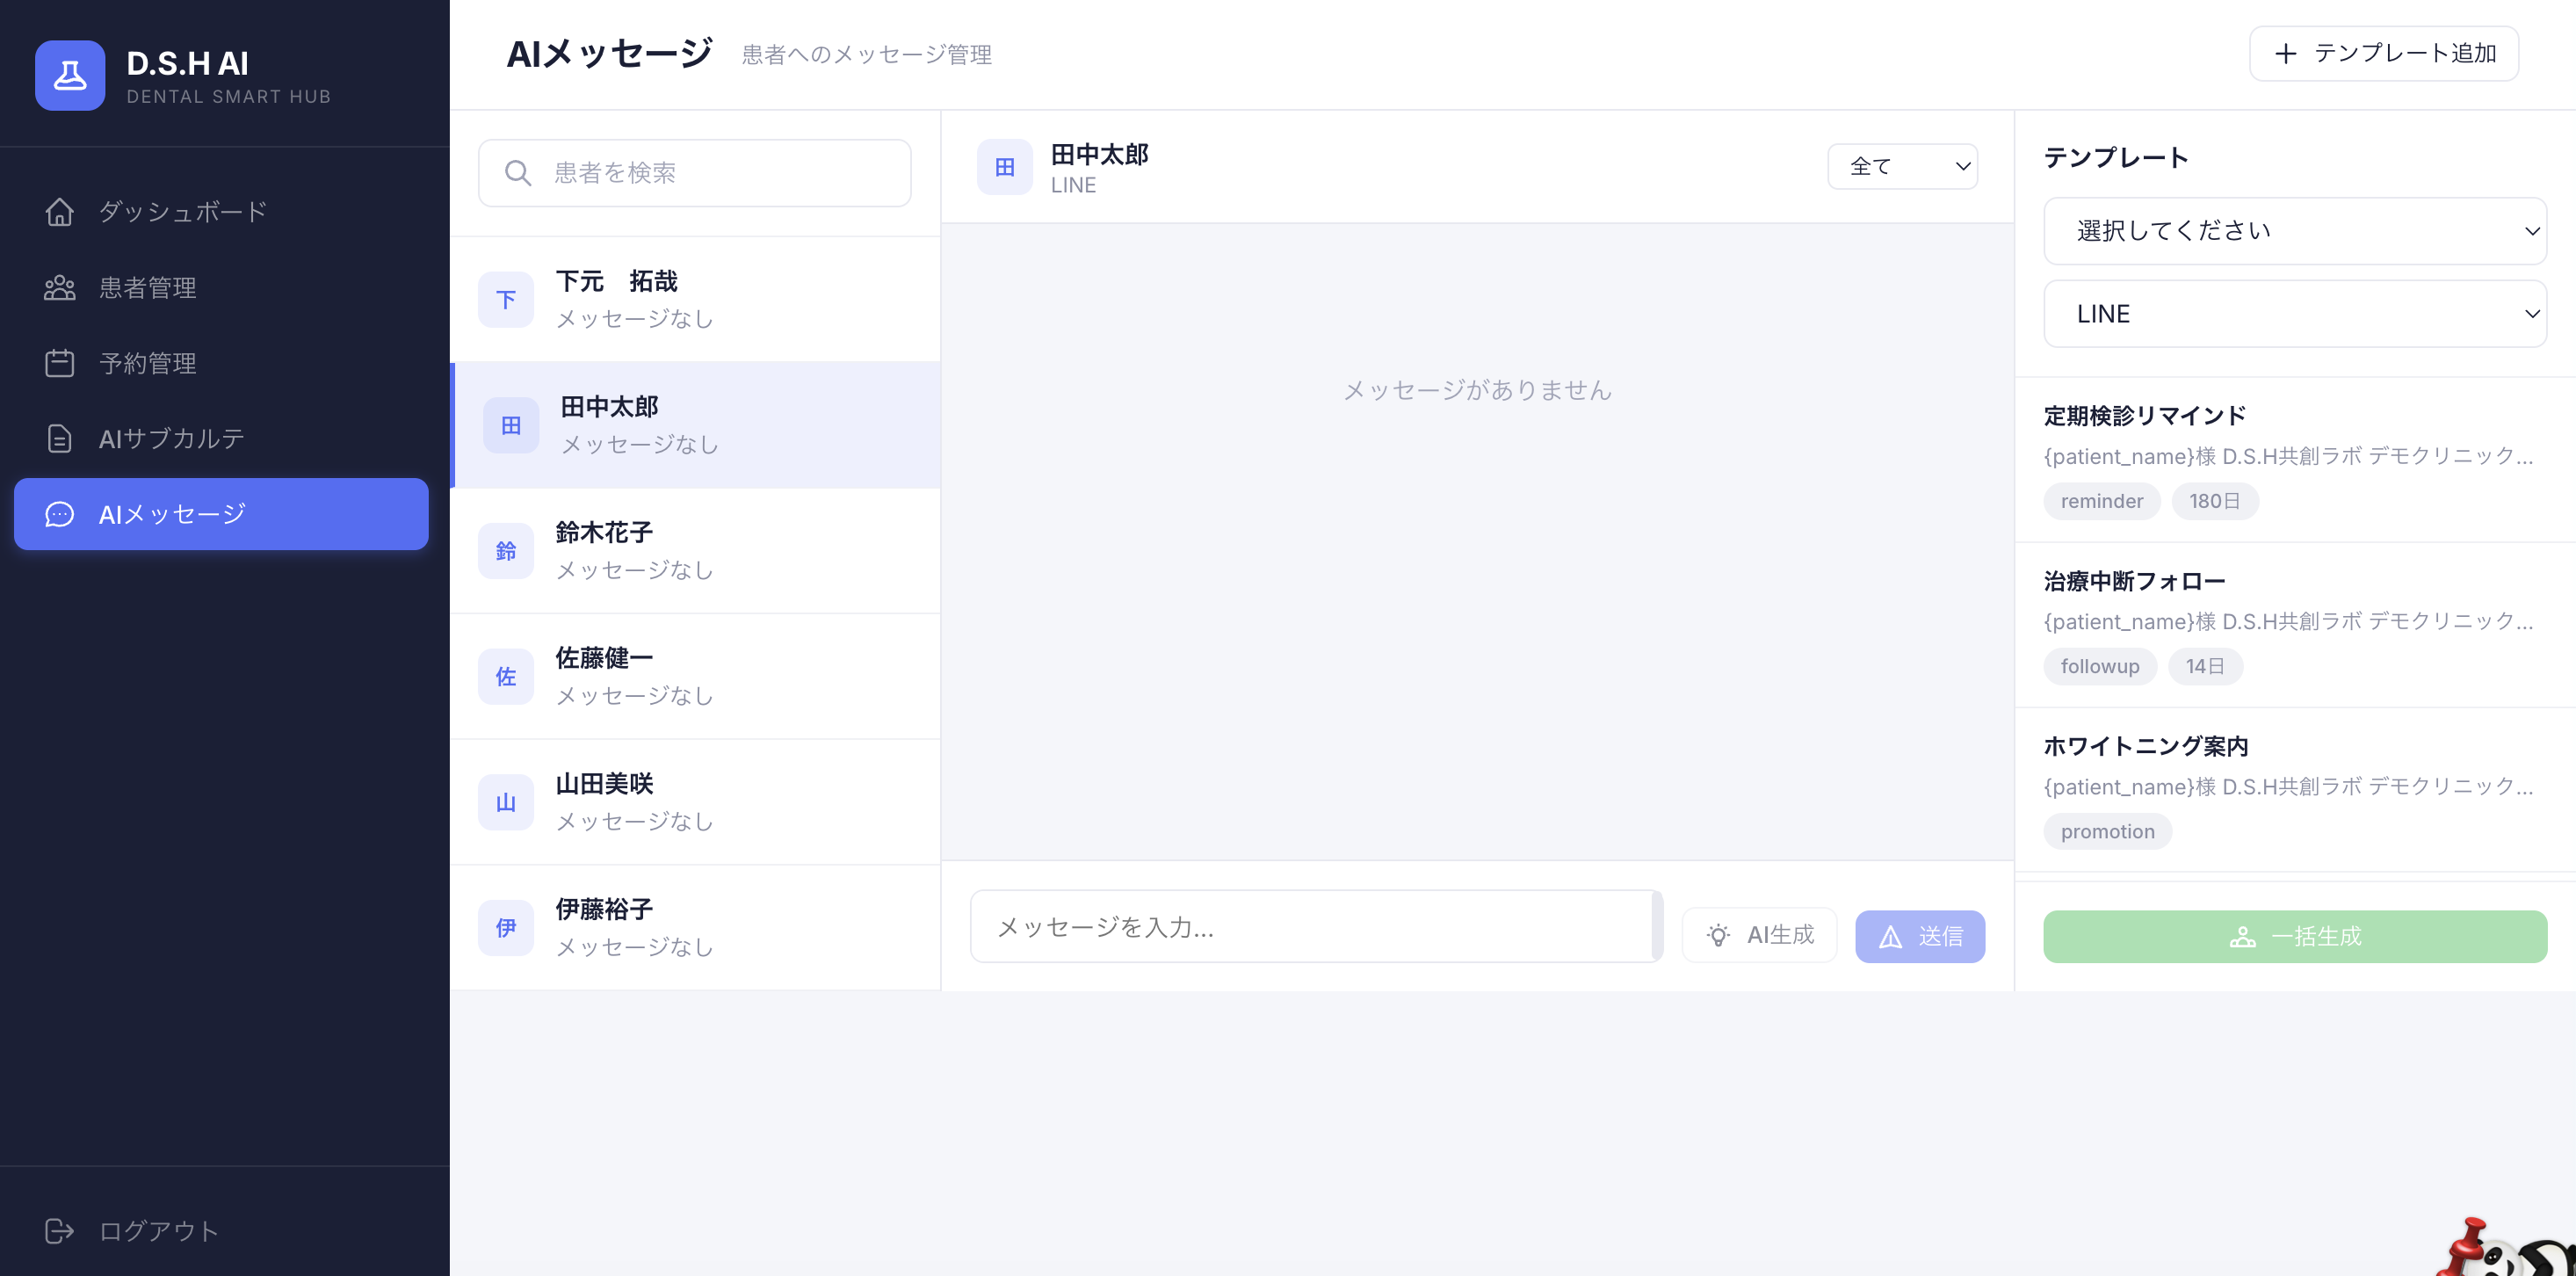Click the group icon on 一括生成
The height and width of the screenshot is (1276, 2576).
click(x=2243, y=937)
